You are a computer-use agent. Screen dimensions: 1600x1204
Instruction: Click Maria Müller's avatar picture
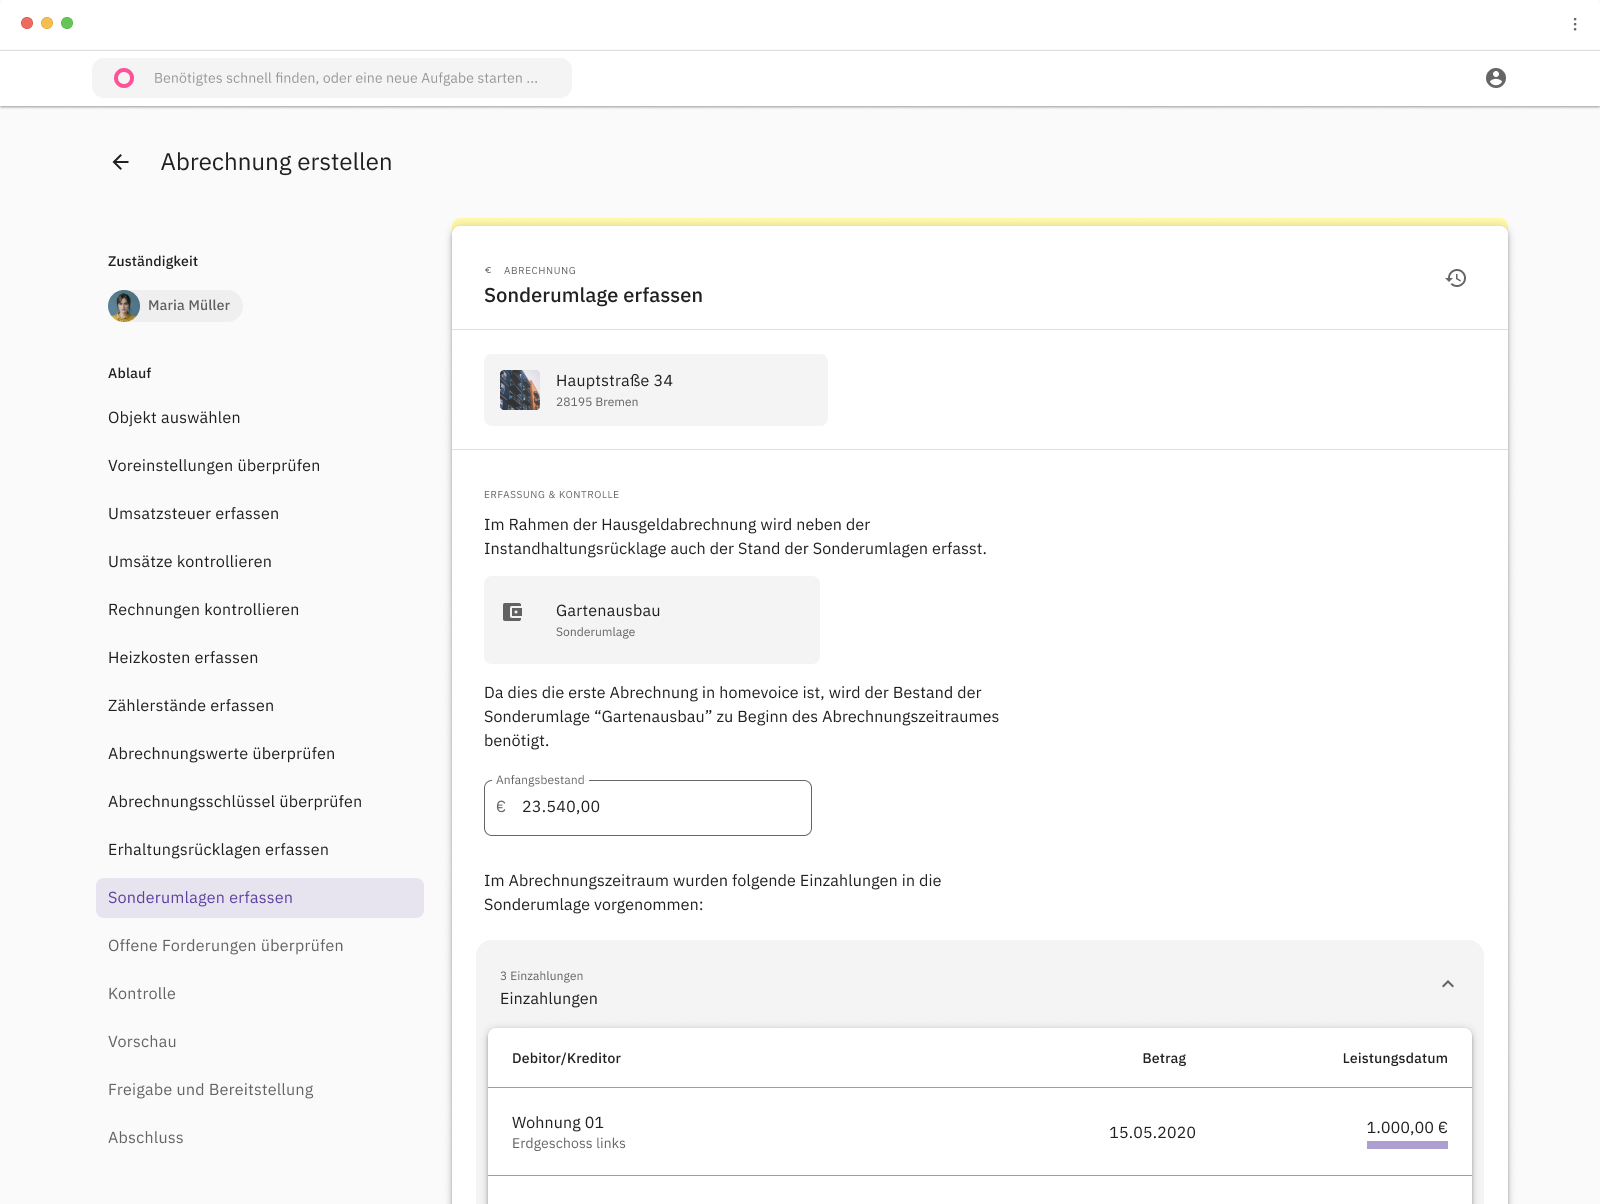[x=124, y=306]
